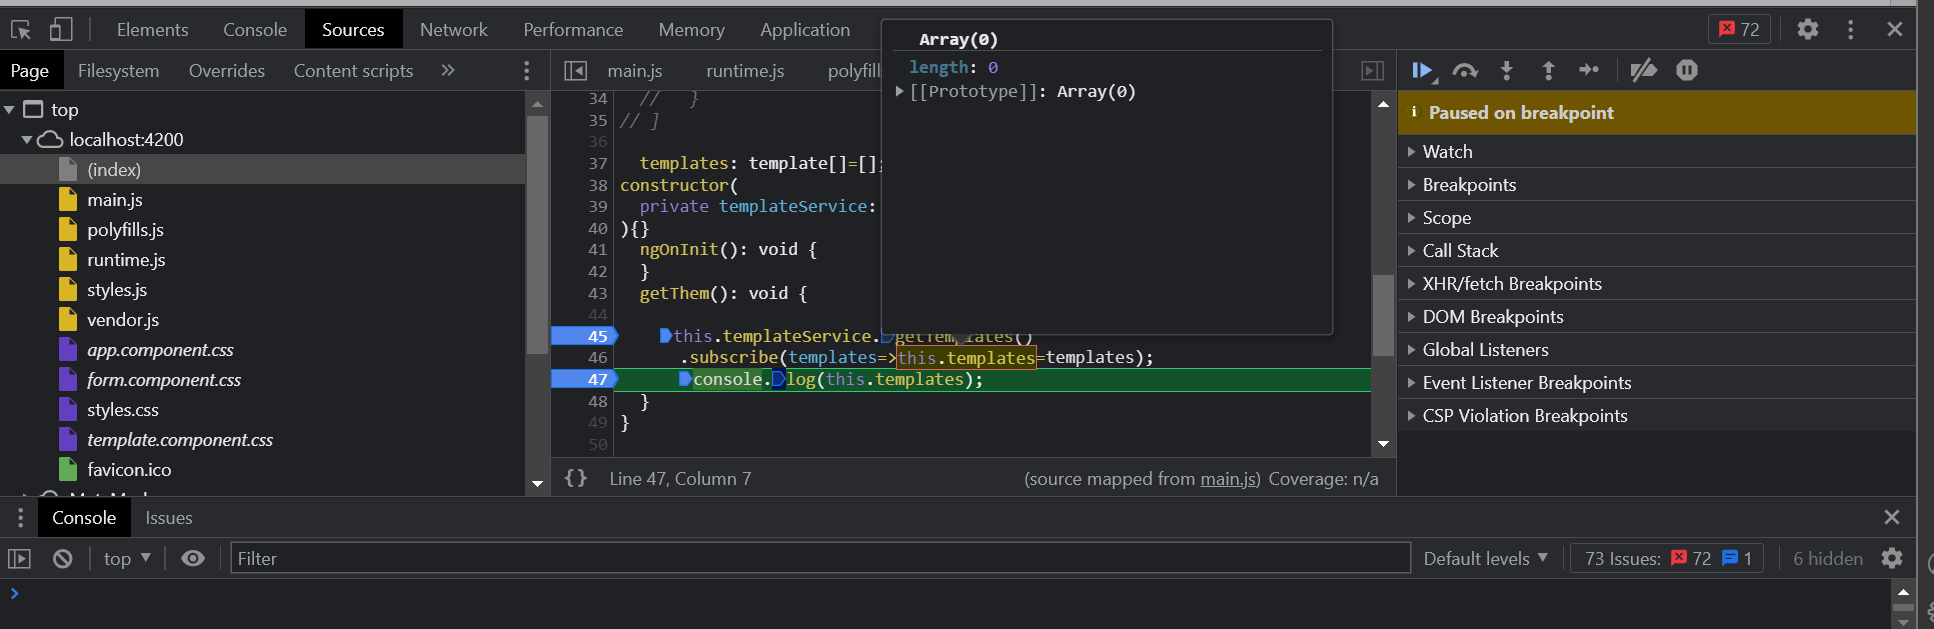Open main.js in the file tree
1934x629 pixels.
[115, 199]
